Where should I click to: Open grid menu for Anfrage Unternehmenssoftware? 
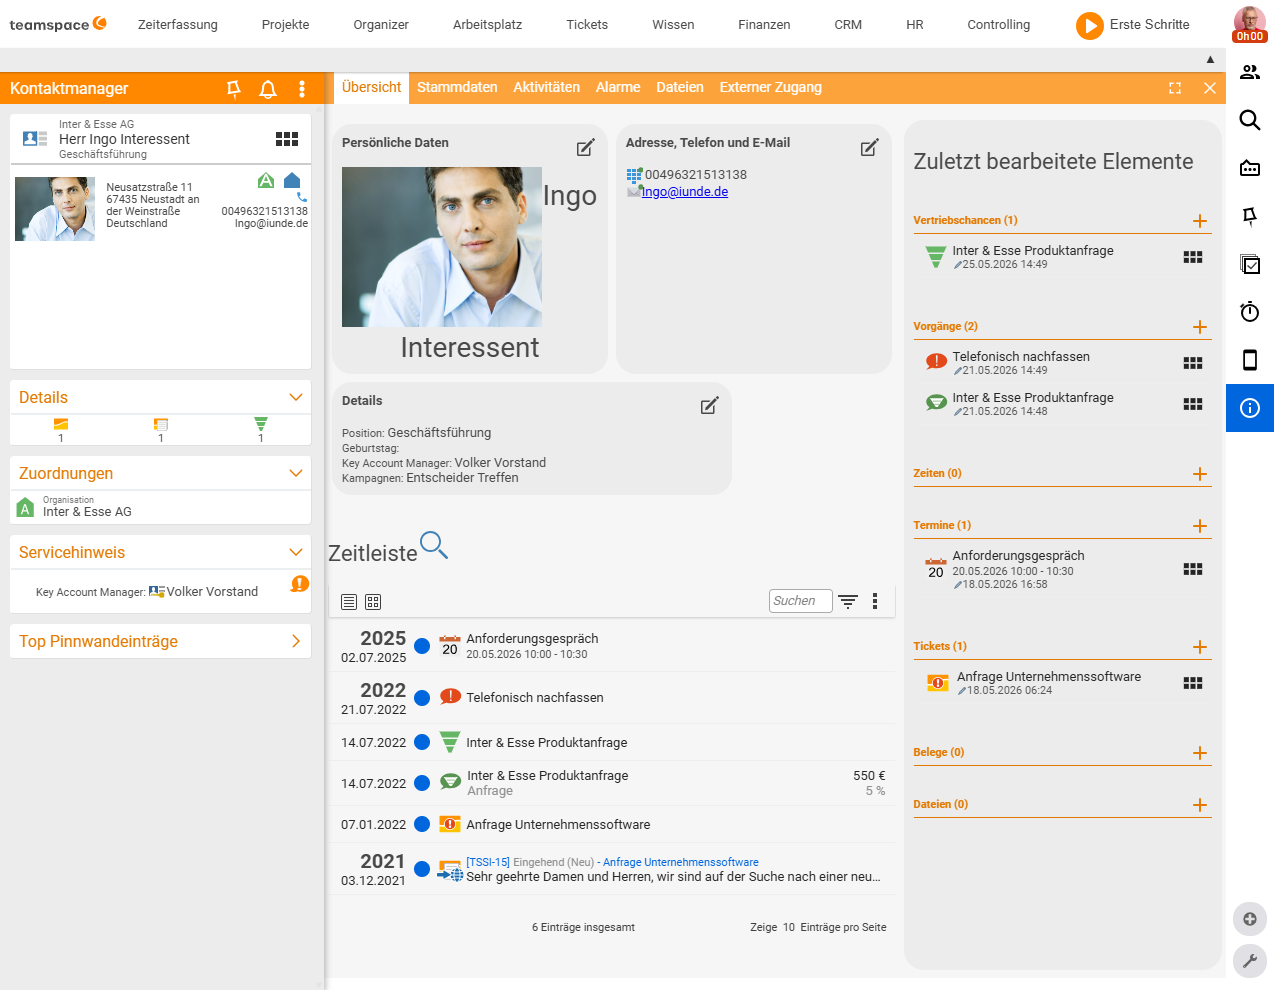1193,683
